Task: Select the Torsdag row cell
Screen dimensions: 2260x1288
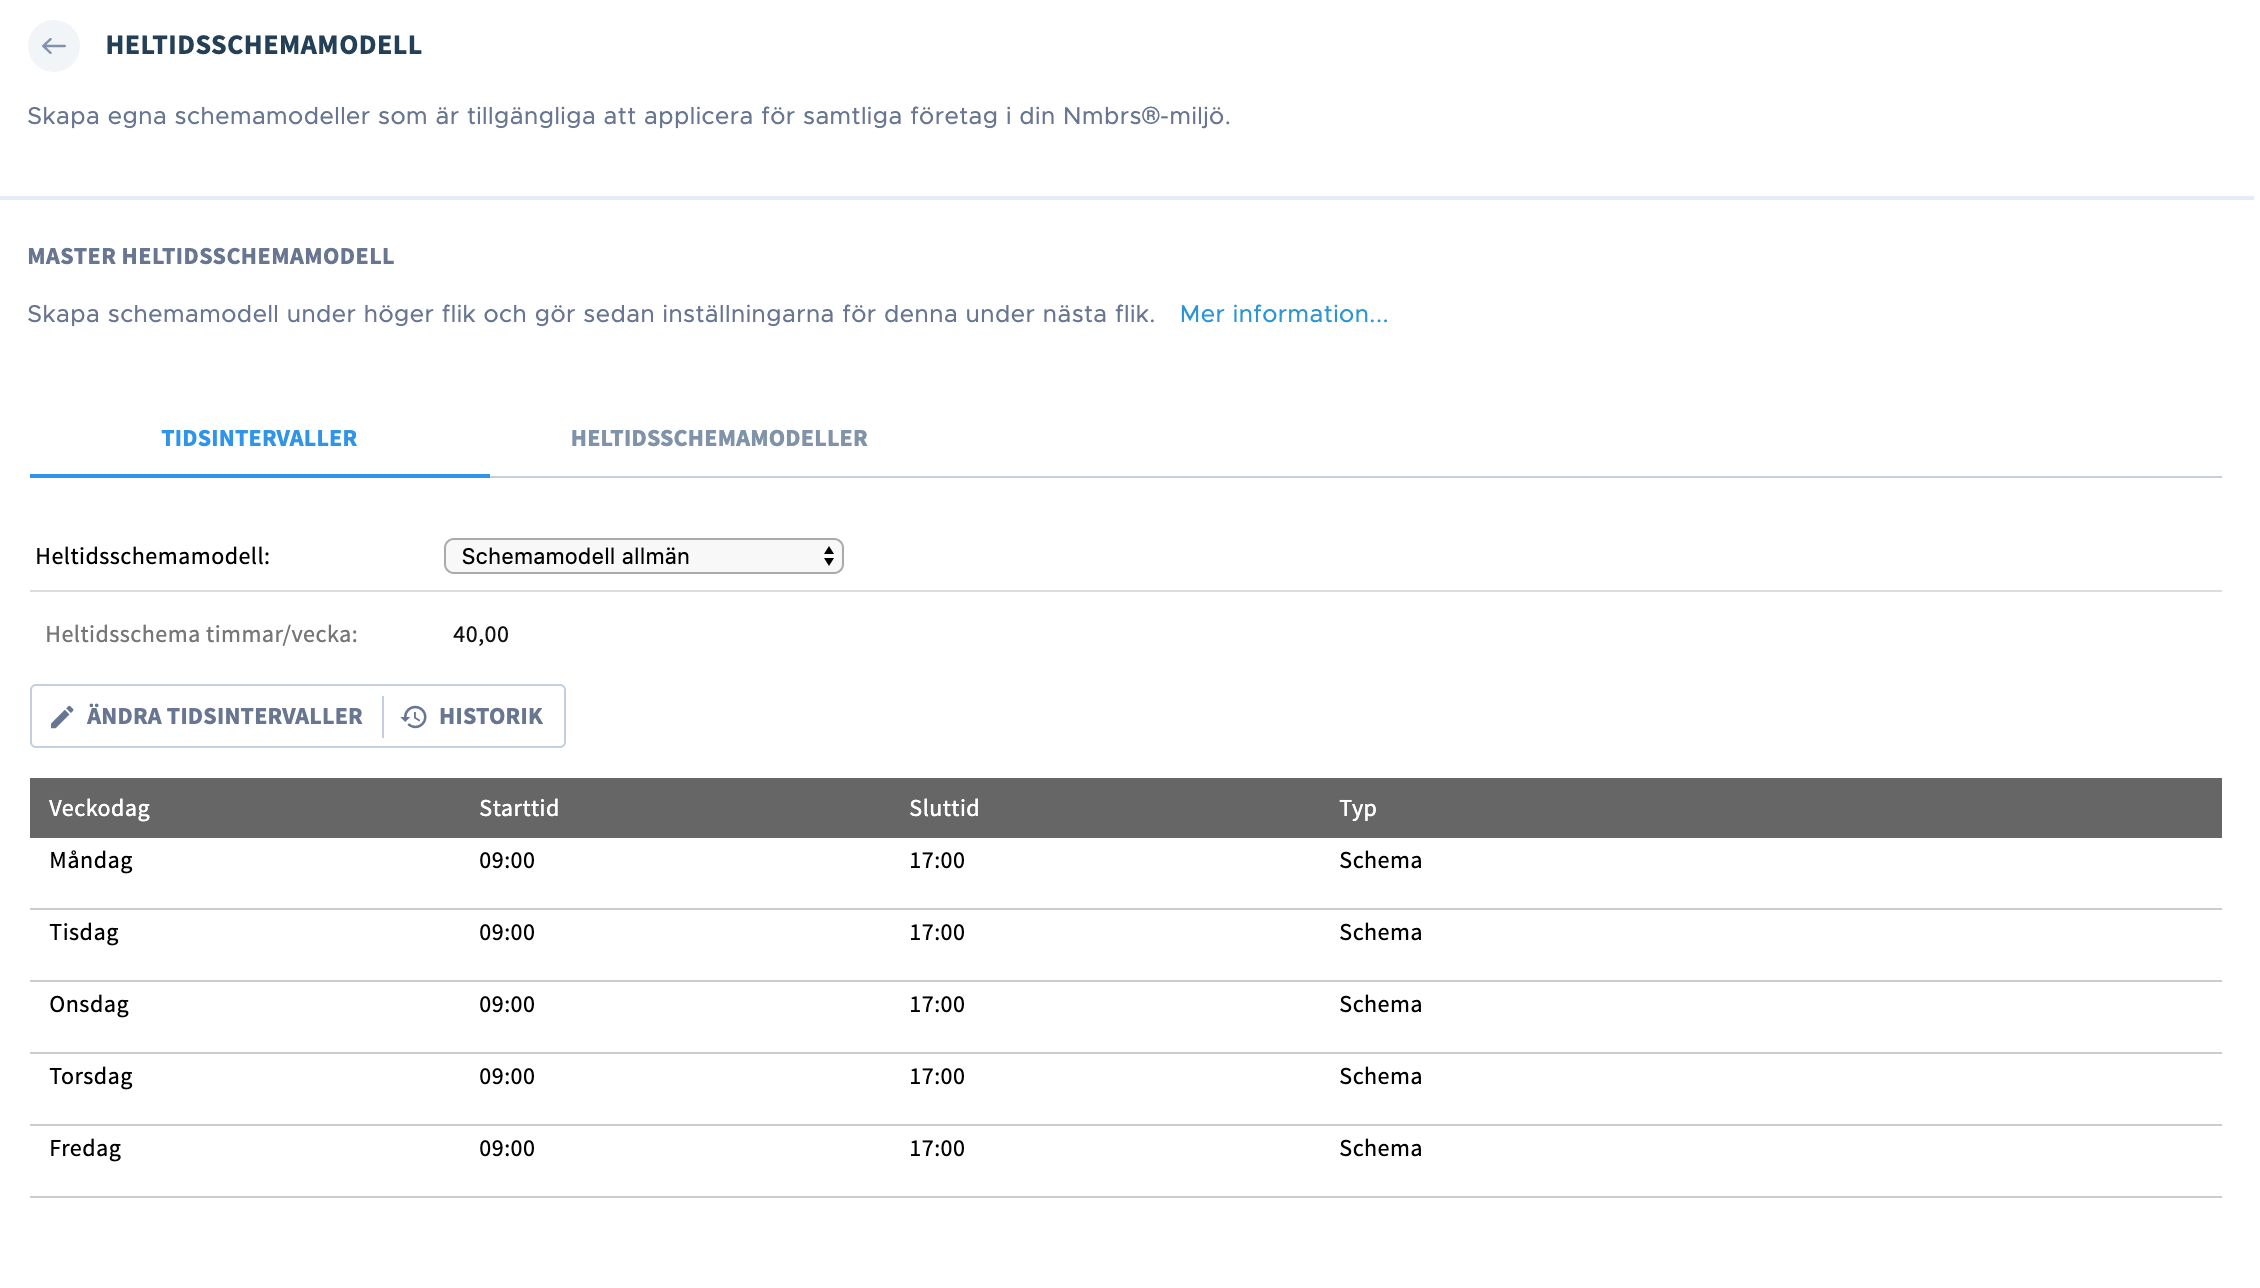Action: tap(91, 1076)
